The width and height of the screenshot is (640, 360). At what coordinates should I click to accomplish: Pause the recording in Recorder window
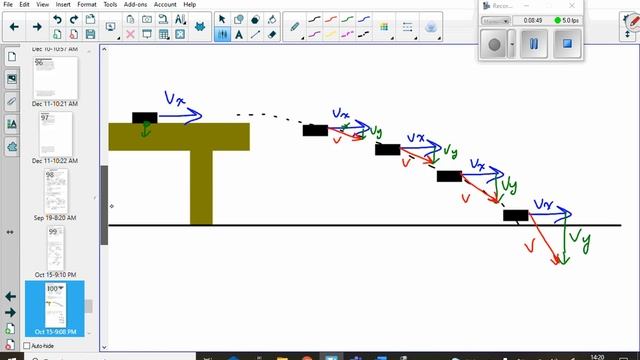click(x=533, y=44)
